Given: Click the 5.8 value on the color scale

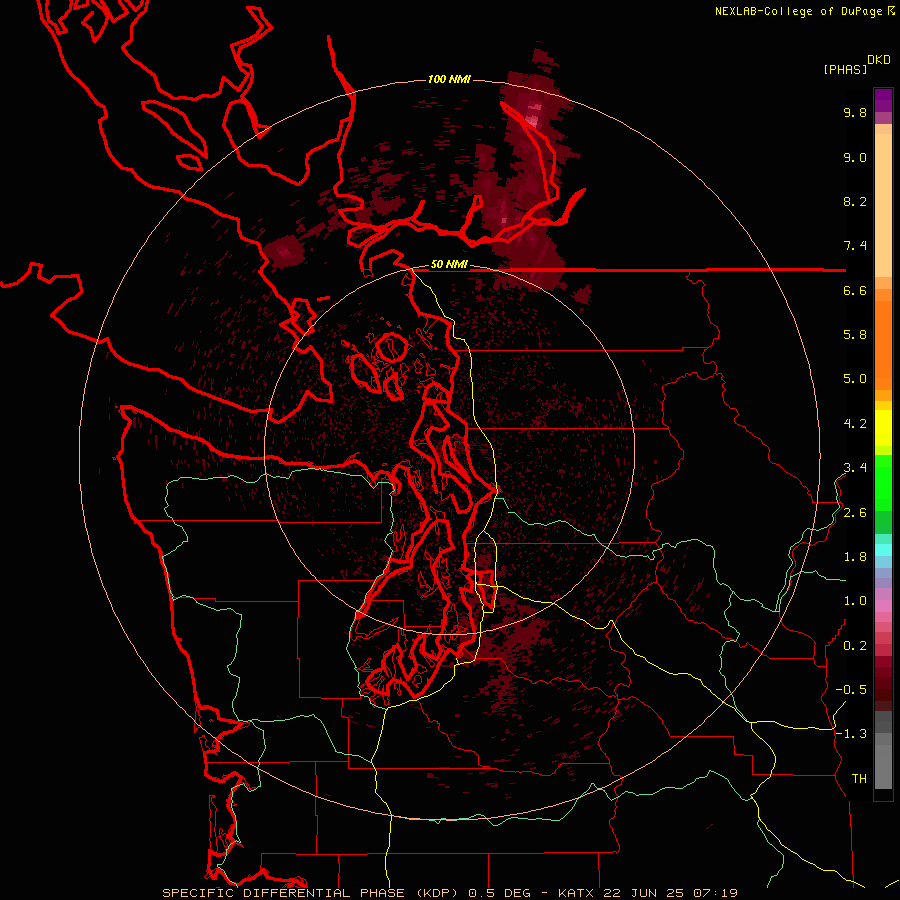Looking at the screenshot, I should (855, 335).
